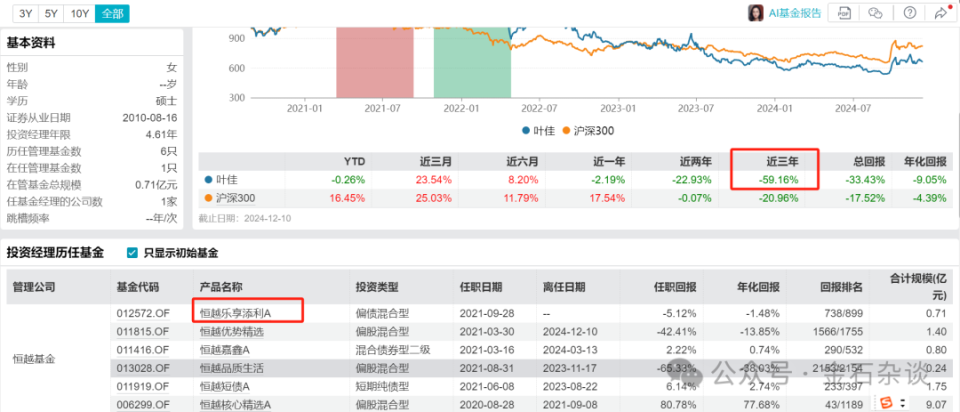960x412 pixels.
Task: Open the help question mark icon
Action: [908, 13]
